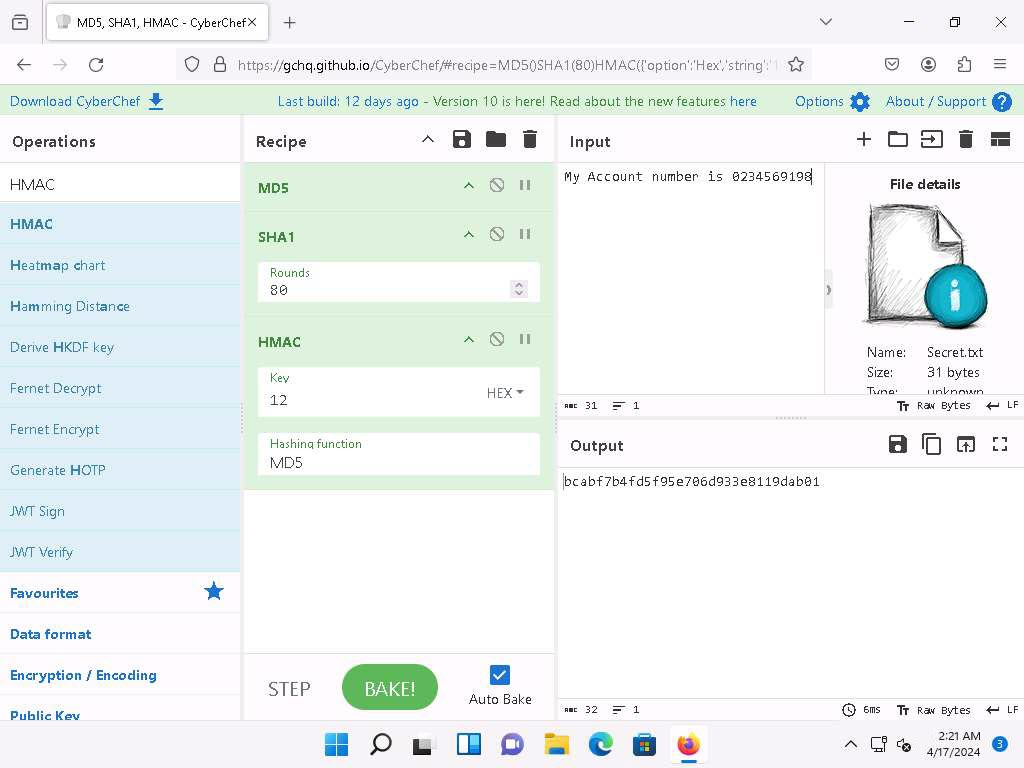Open the HEX key format dropdown

(x=505, y=393)
